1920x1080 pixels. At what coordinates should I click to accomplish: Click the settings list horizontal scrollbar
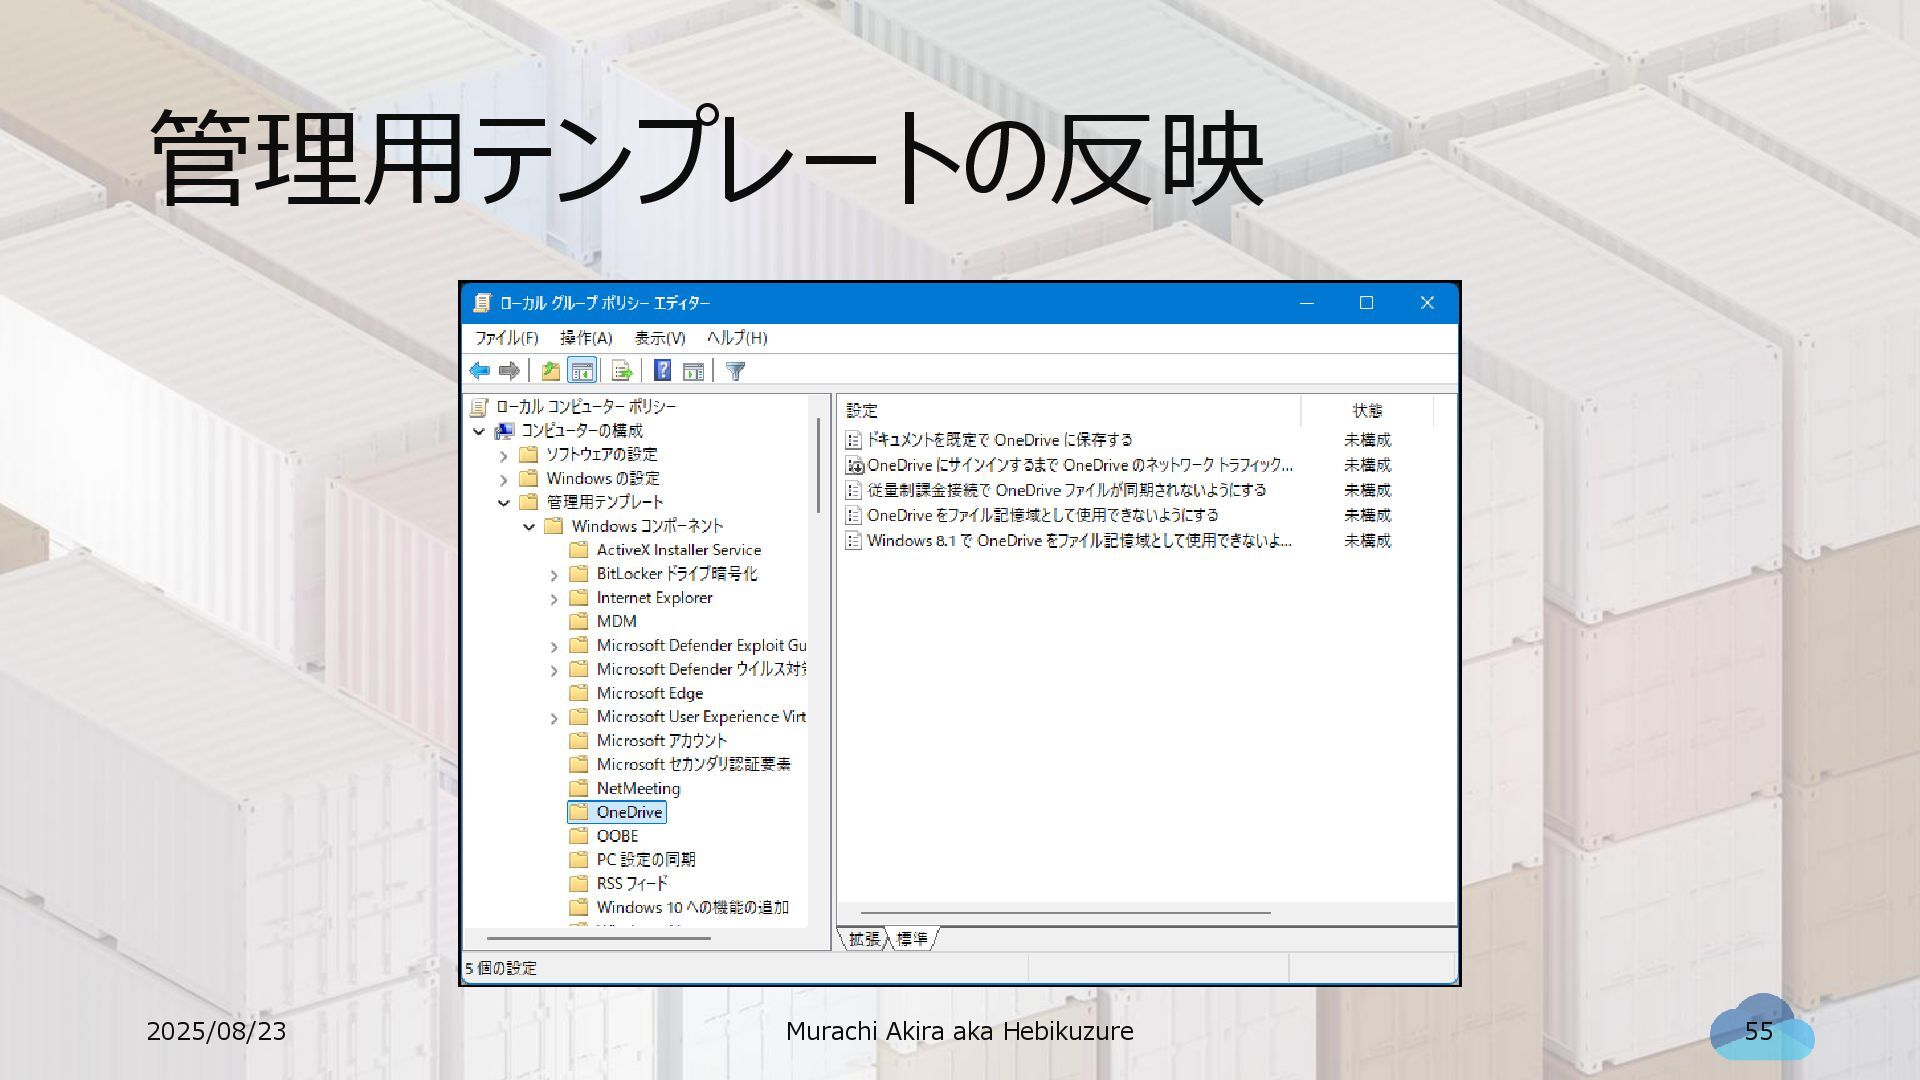coord(1065,913)
